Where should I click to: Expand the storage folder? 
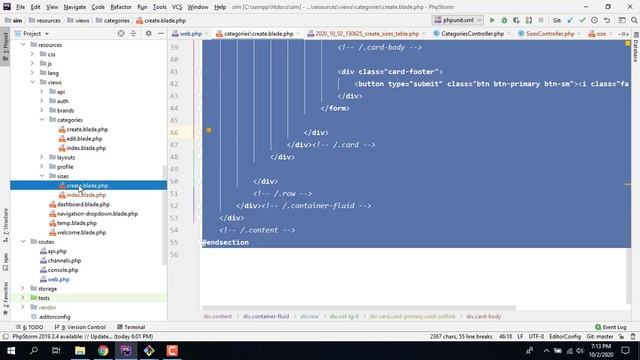pos(23,289)
